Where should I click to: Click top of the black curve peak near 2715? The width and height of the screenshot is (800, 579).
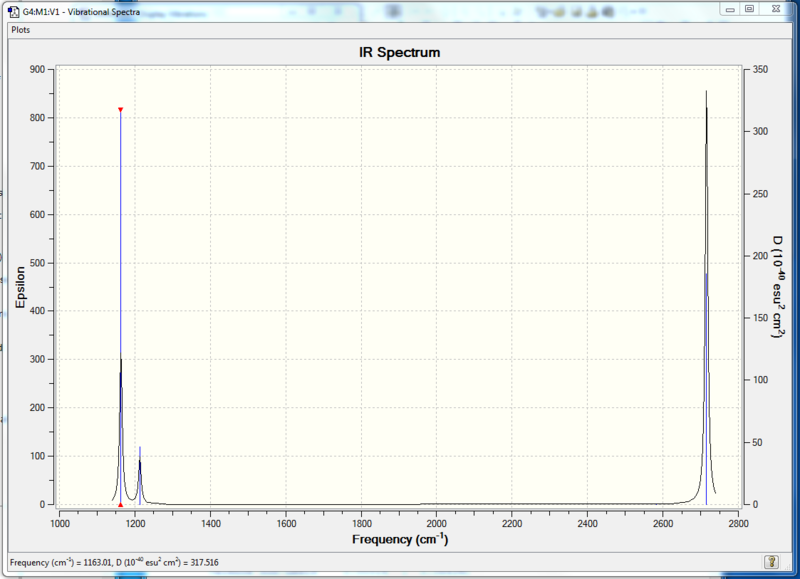click(x=707, y=92)
